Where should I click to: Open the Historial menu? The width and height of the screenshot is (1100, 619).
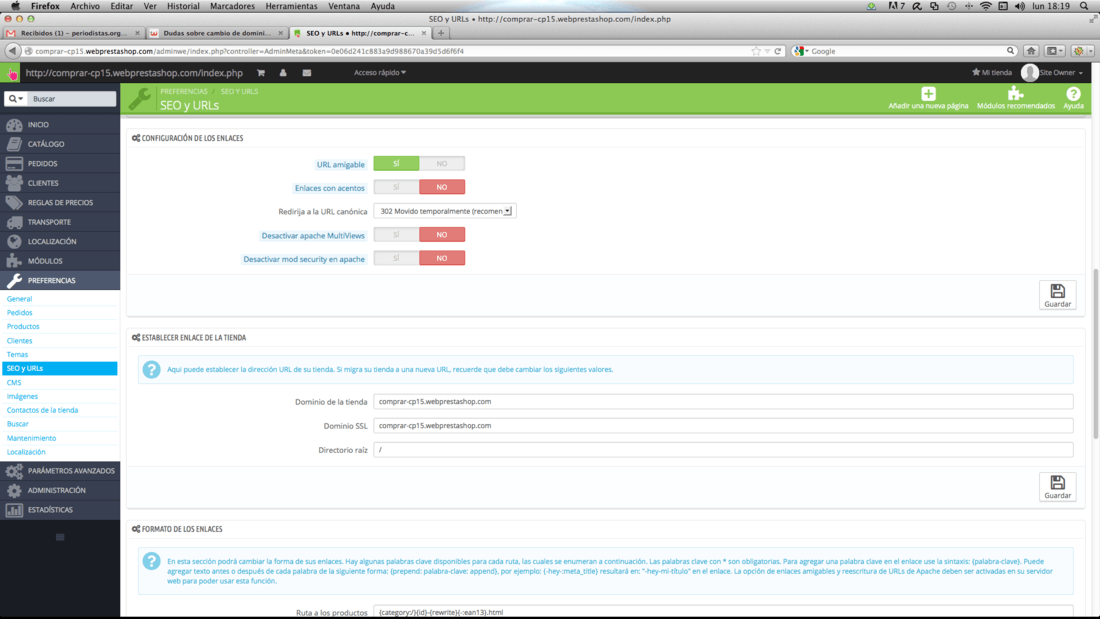[x=183, y=6]
